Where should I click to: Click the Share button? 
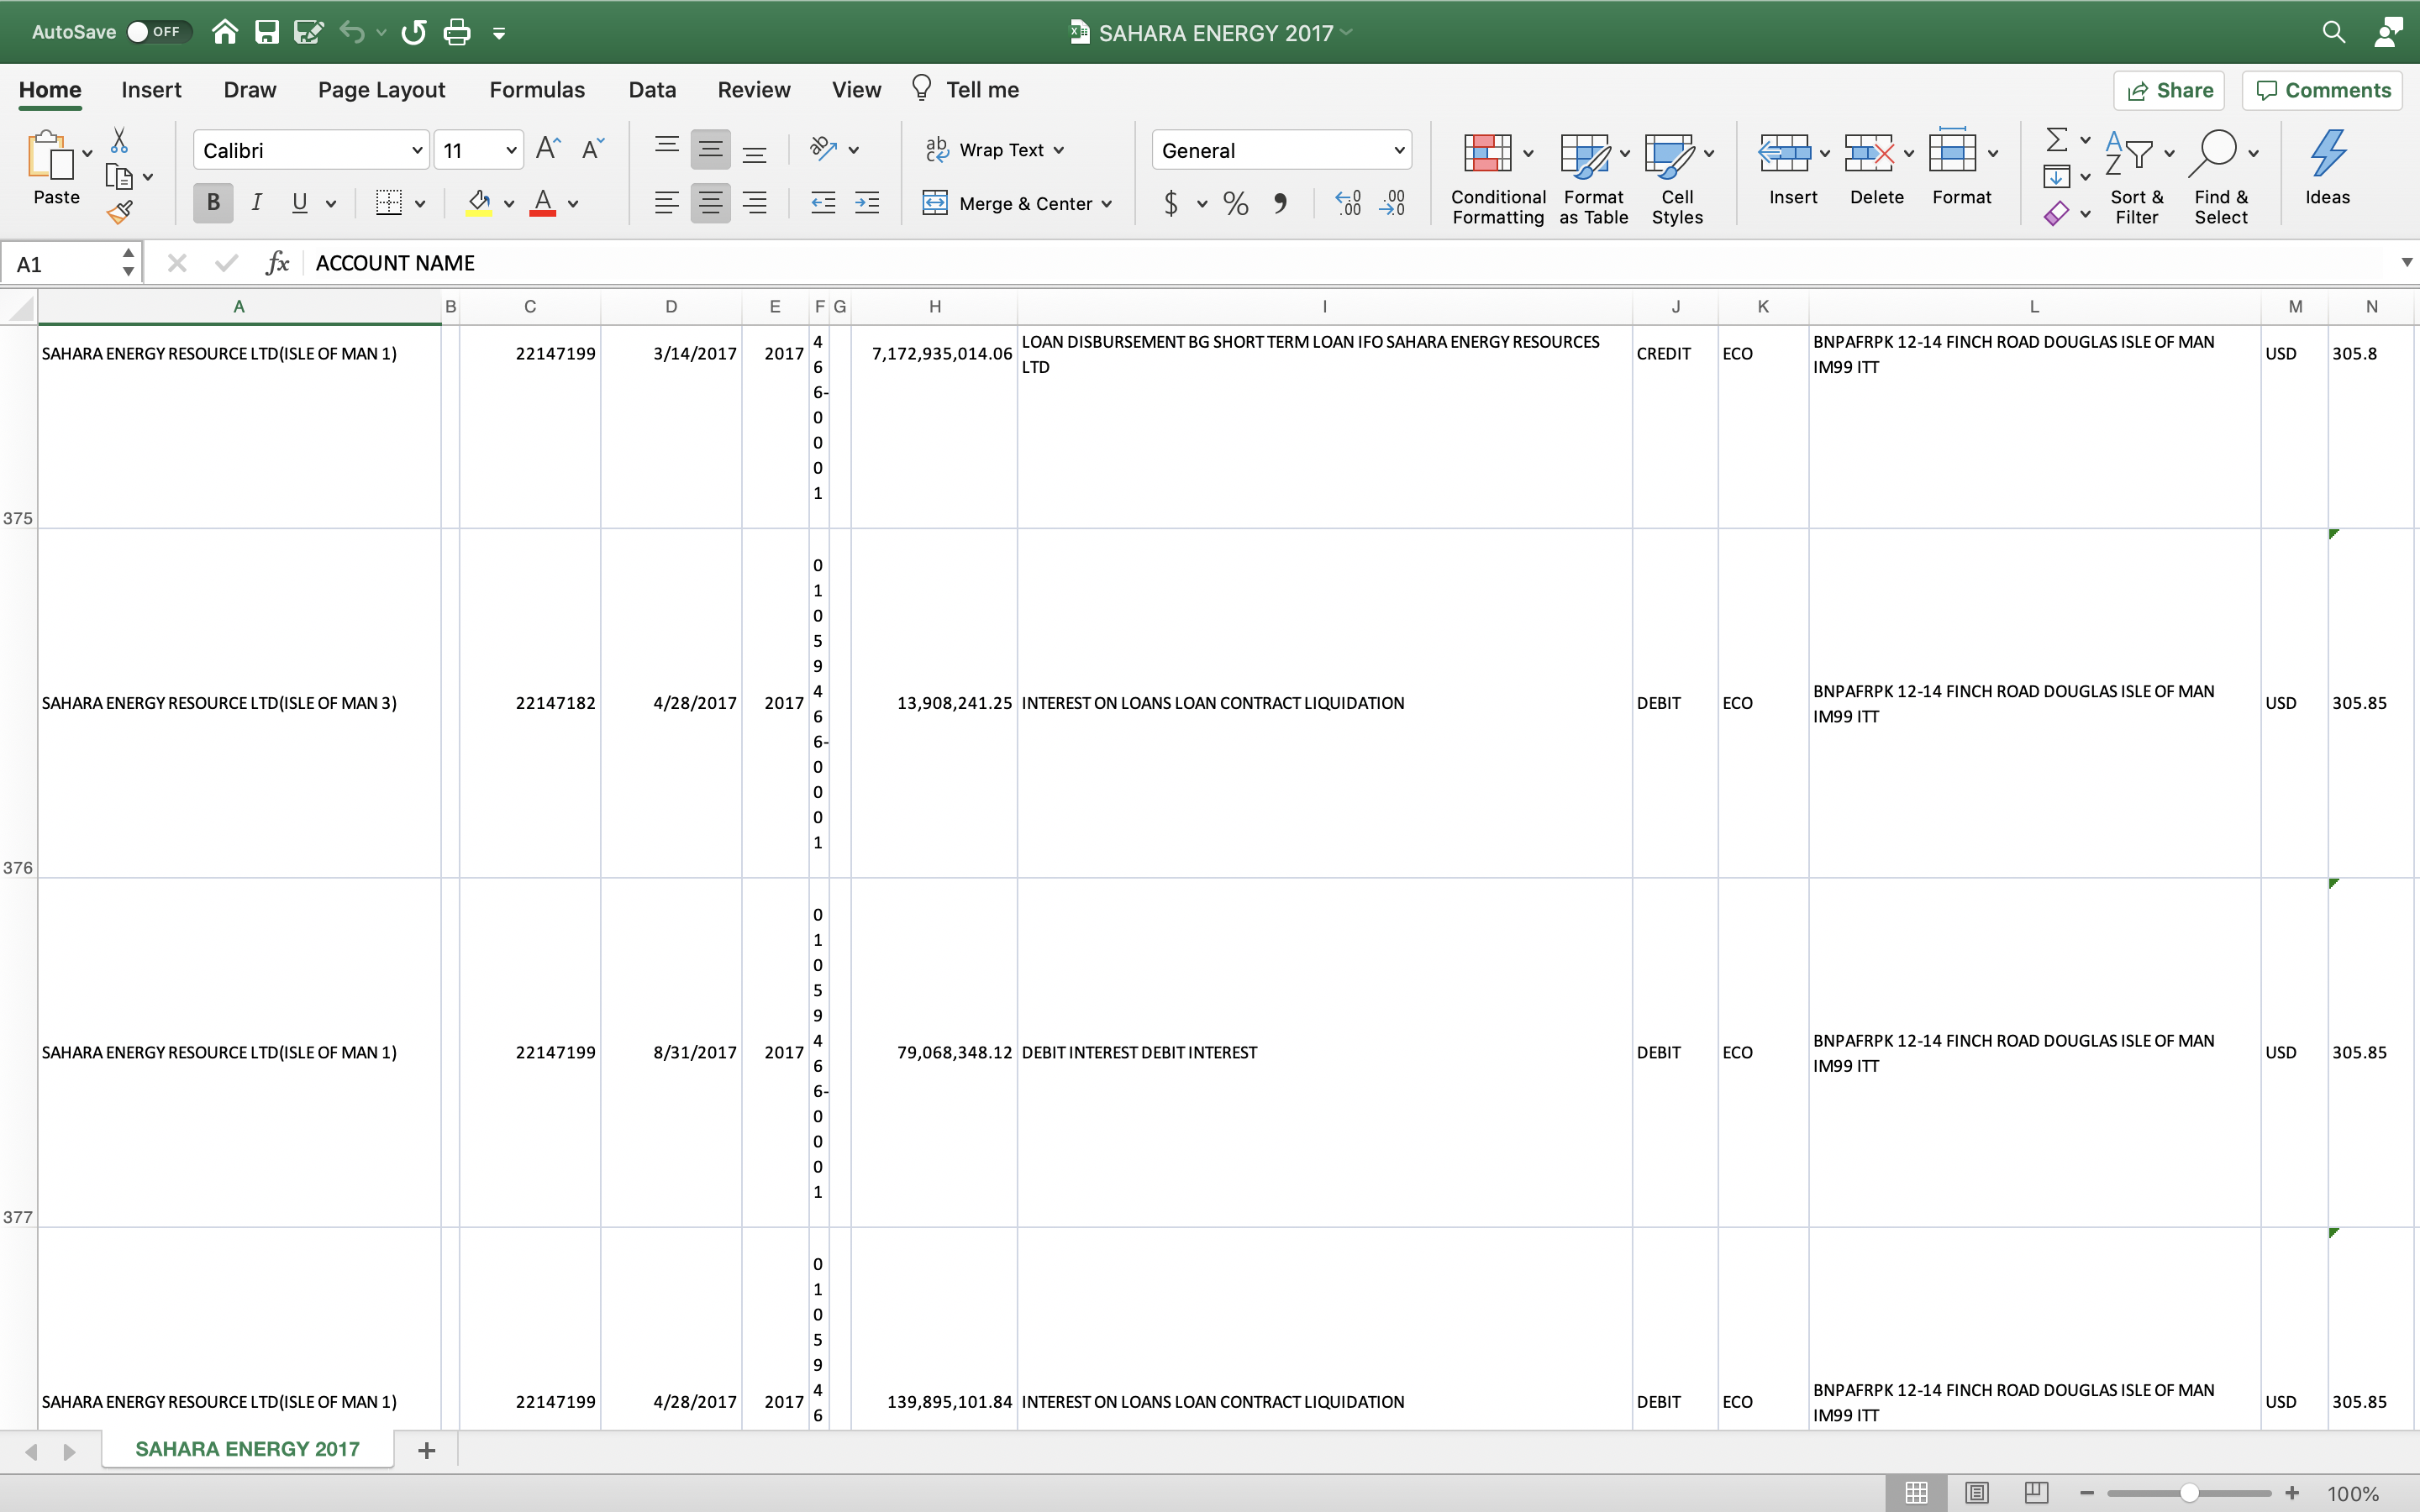2169,90
